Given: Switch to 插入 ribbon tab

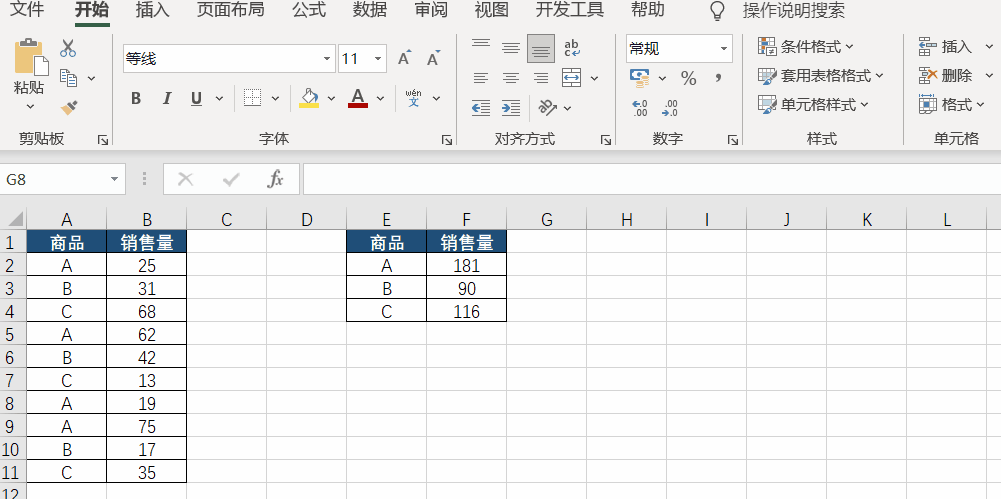Looking at the screenshot, I should [153, 10].
